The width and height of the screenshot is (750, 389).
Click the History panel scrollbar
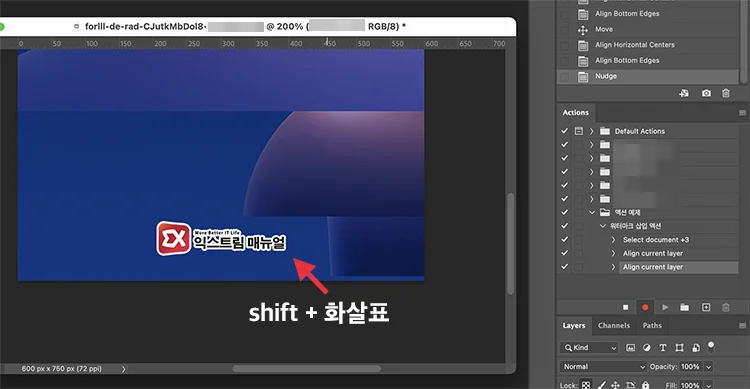pyautogui.click(x=743, y=41)
